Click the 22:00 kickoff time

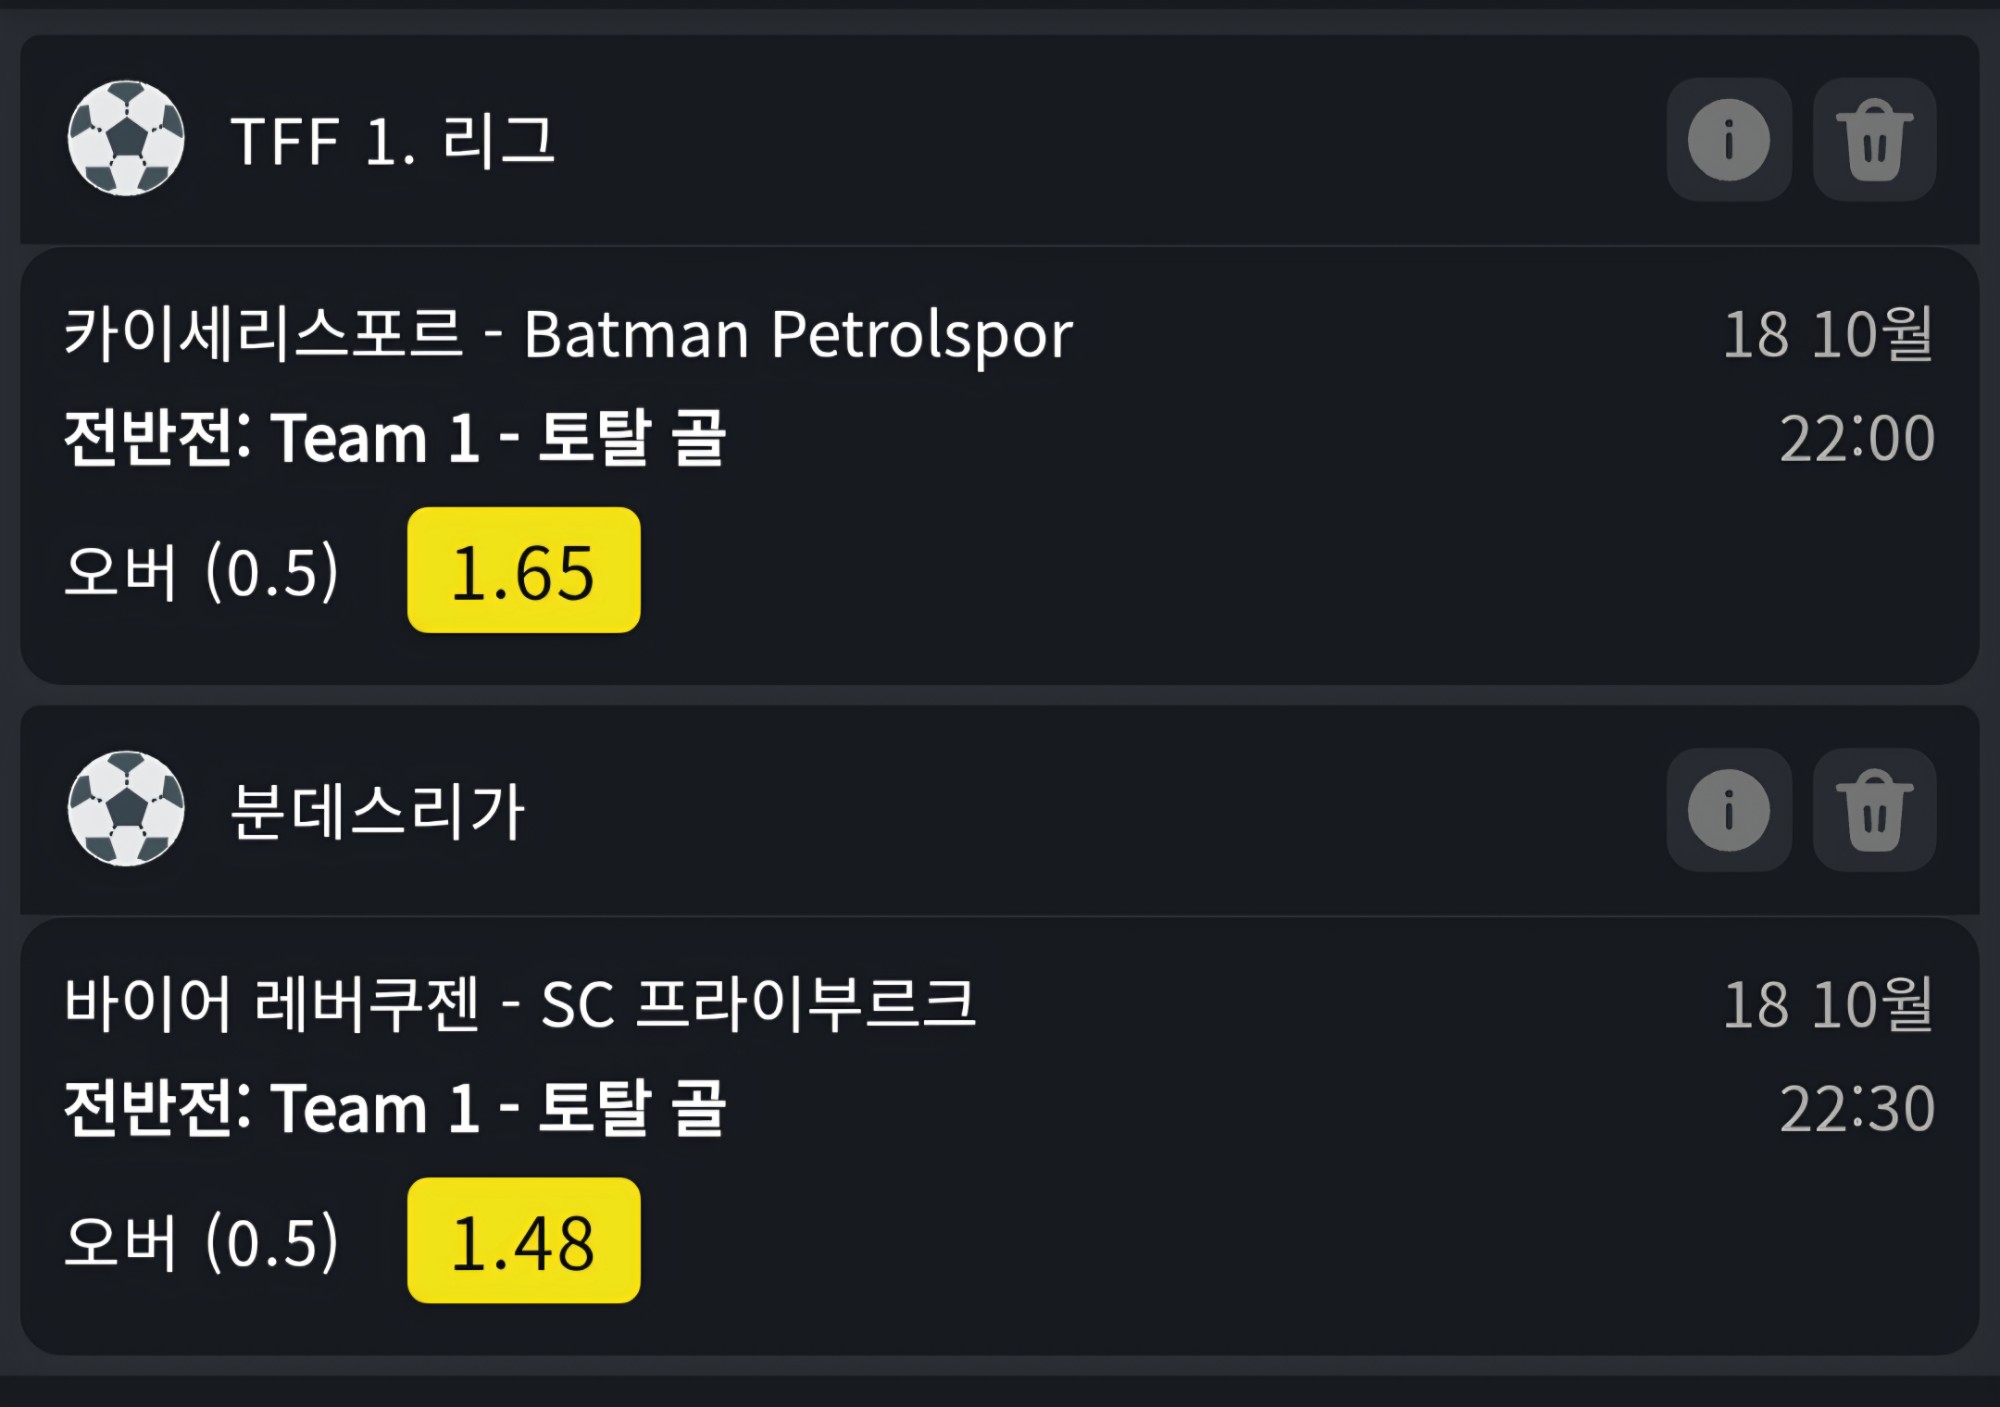[1857, 438]
